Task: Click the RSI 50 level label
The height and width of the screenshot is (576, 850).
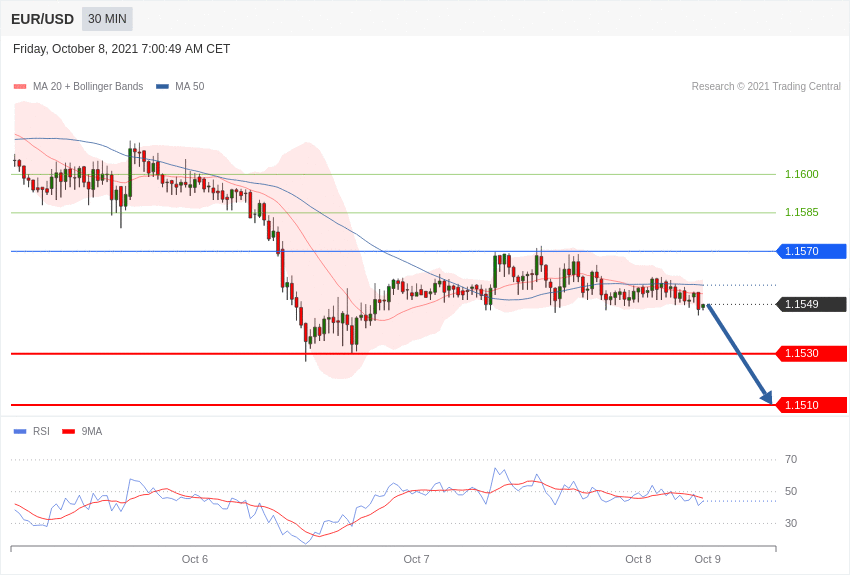Action: tap(791, 491)
